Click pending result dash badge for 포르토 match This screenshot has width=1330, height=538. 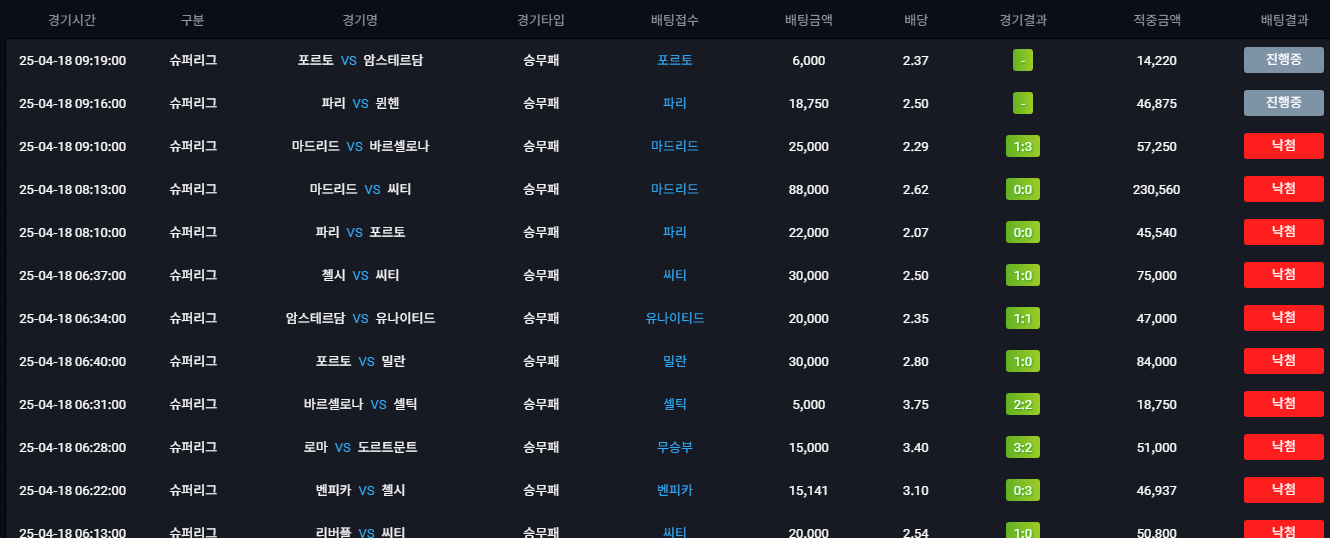click(x=1023, y=60)
